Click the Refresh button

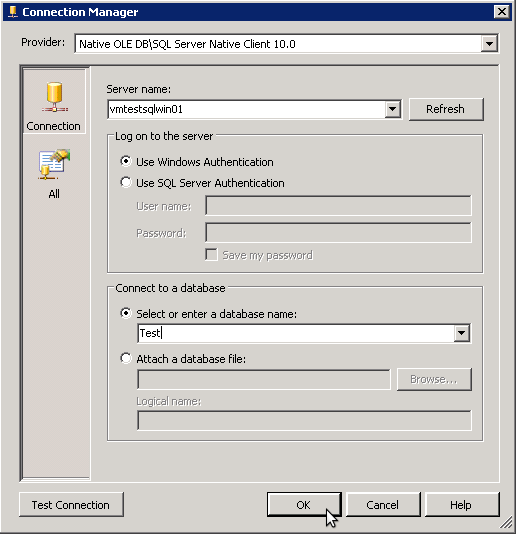coord(446,109)
